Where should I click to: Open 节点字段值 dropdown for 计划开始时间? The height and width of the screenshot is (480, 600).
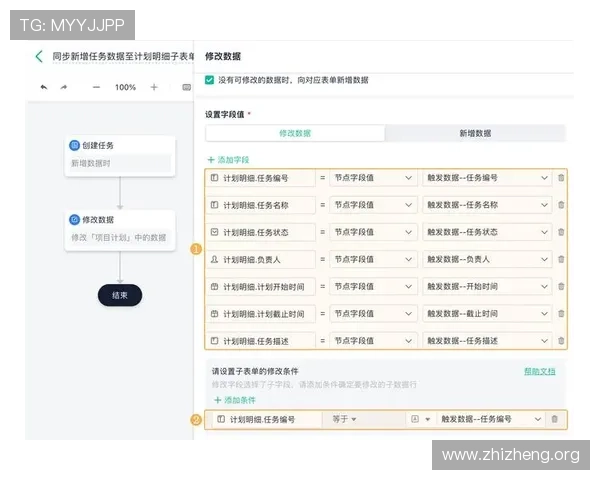coord(373,286)
